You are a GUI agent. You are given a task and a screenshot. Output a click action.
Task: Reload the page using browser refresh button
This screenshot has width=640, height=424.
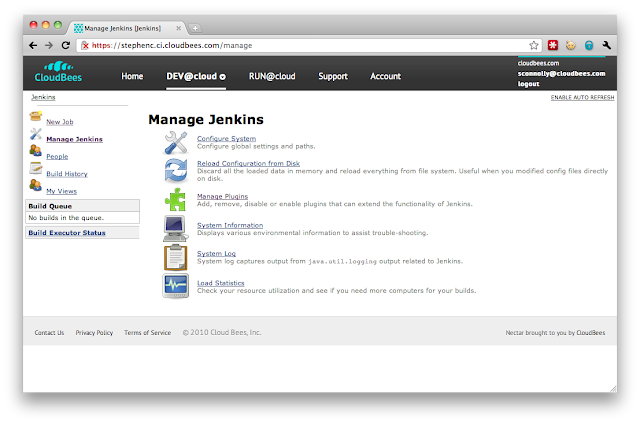pyautogui.click(x=67, y=45)
